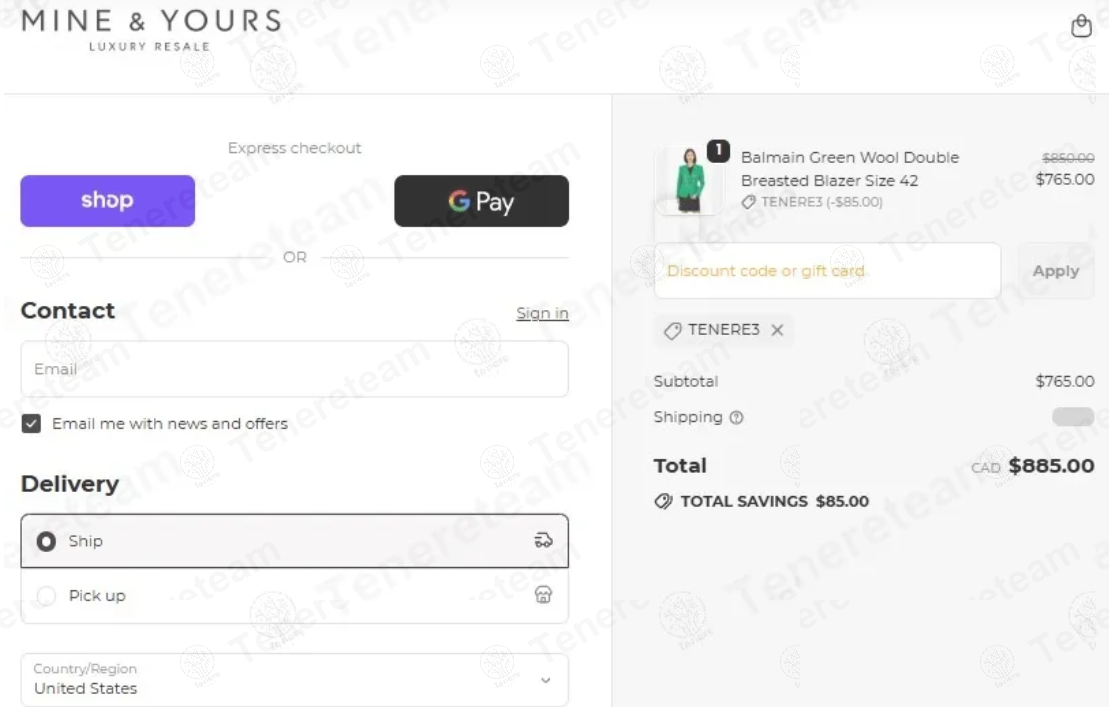Uncheck Email me with news and offers

click(32, 424)
